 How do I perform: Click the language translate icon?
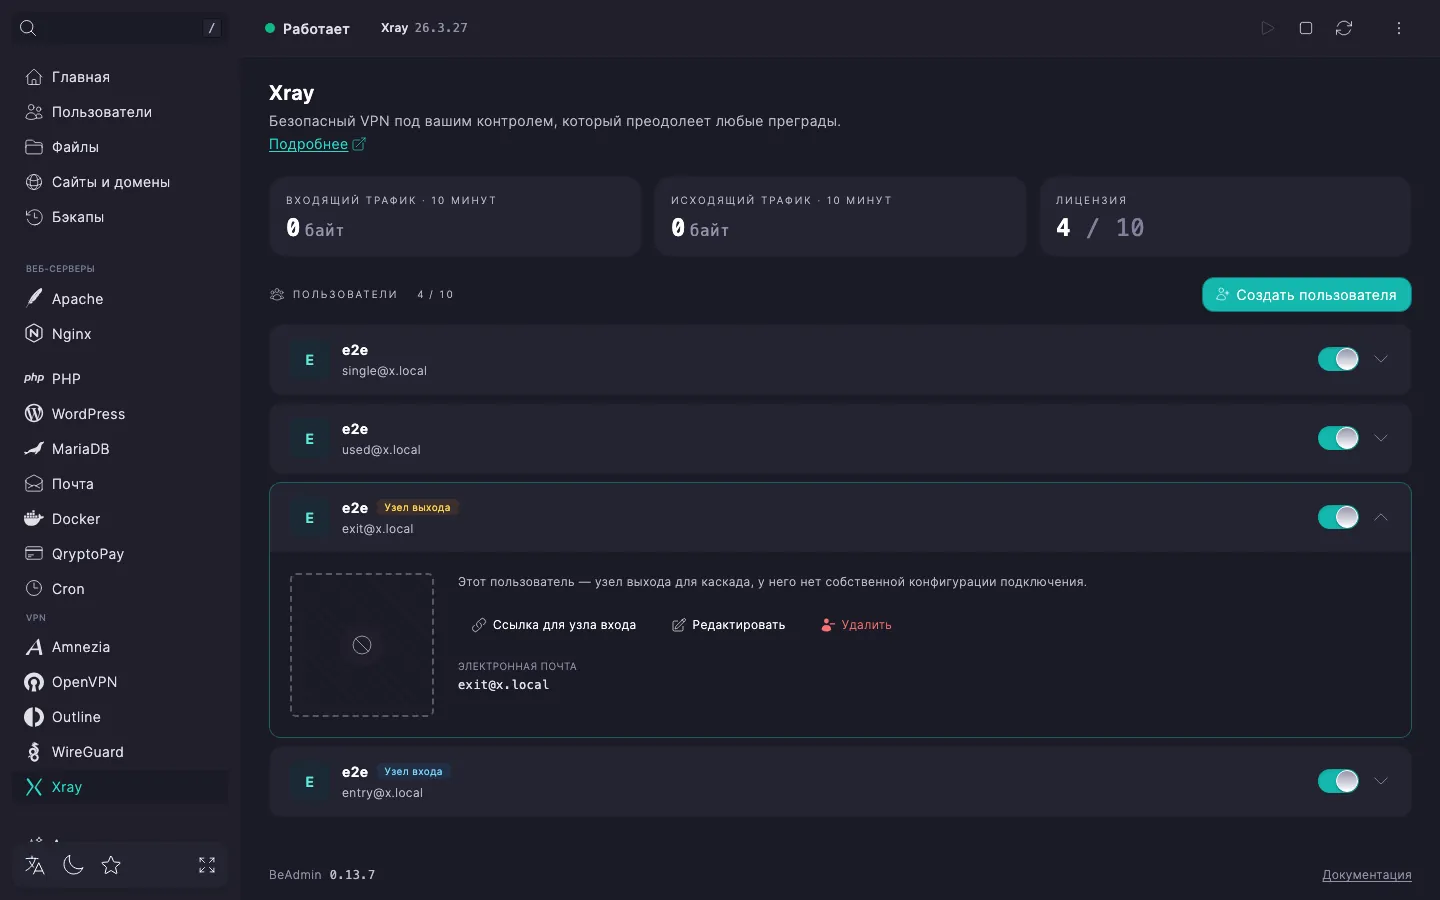pyautogui.click(x=35, y=865)
